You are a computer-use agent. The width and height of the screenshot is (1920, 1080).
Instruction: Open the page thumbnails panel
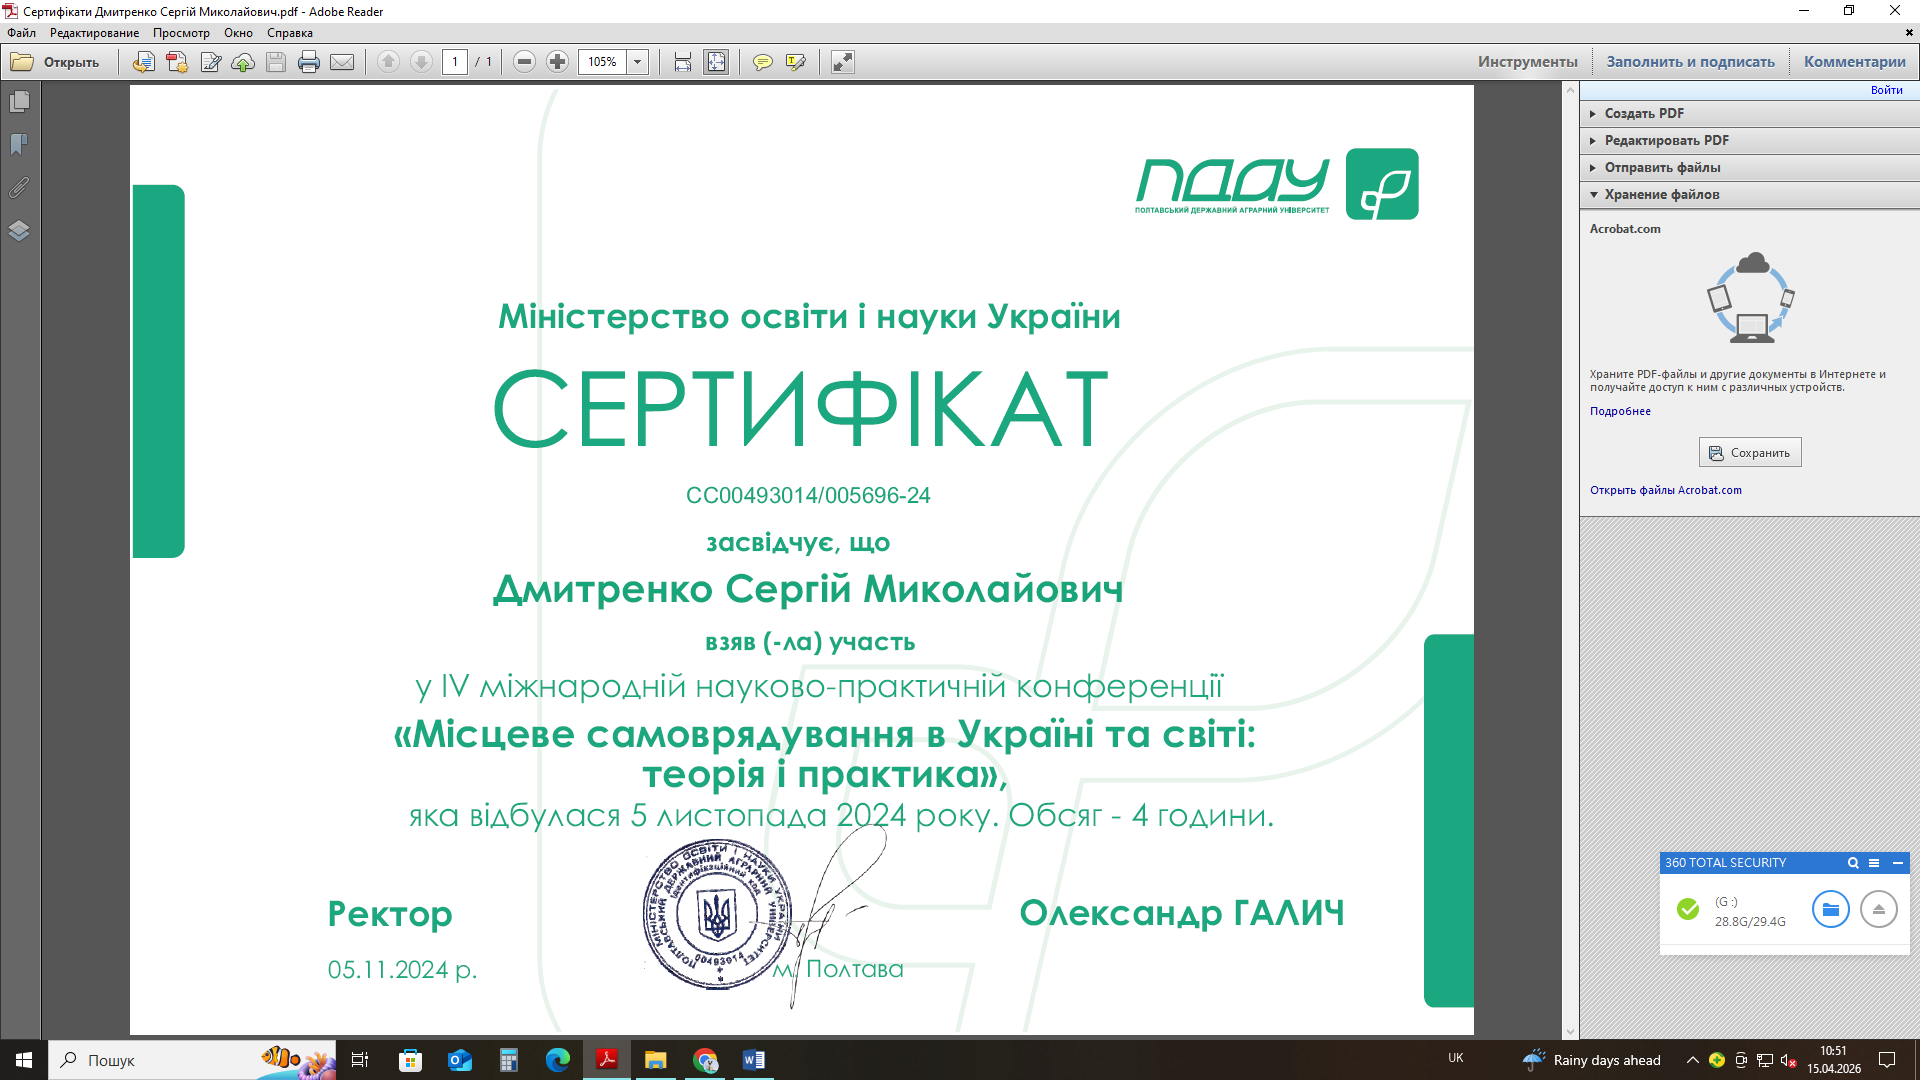point(19,102)
